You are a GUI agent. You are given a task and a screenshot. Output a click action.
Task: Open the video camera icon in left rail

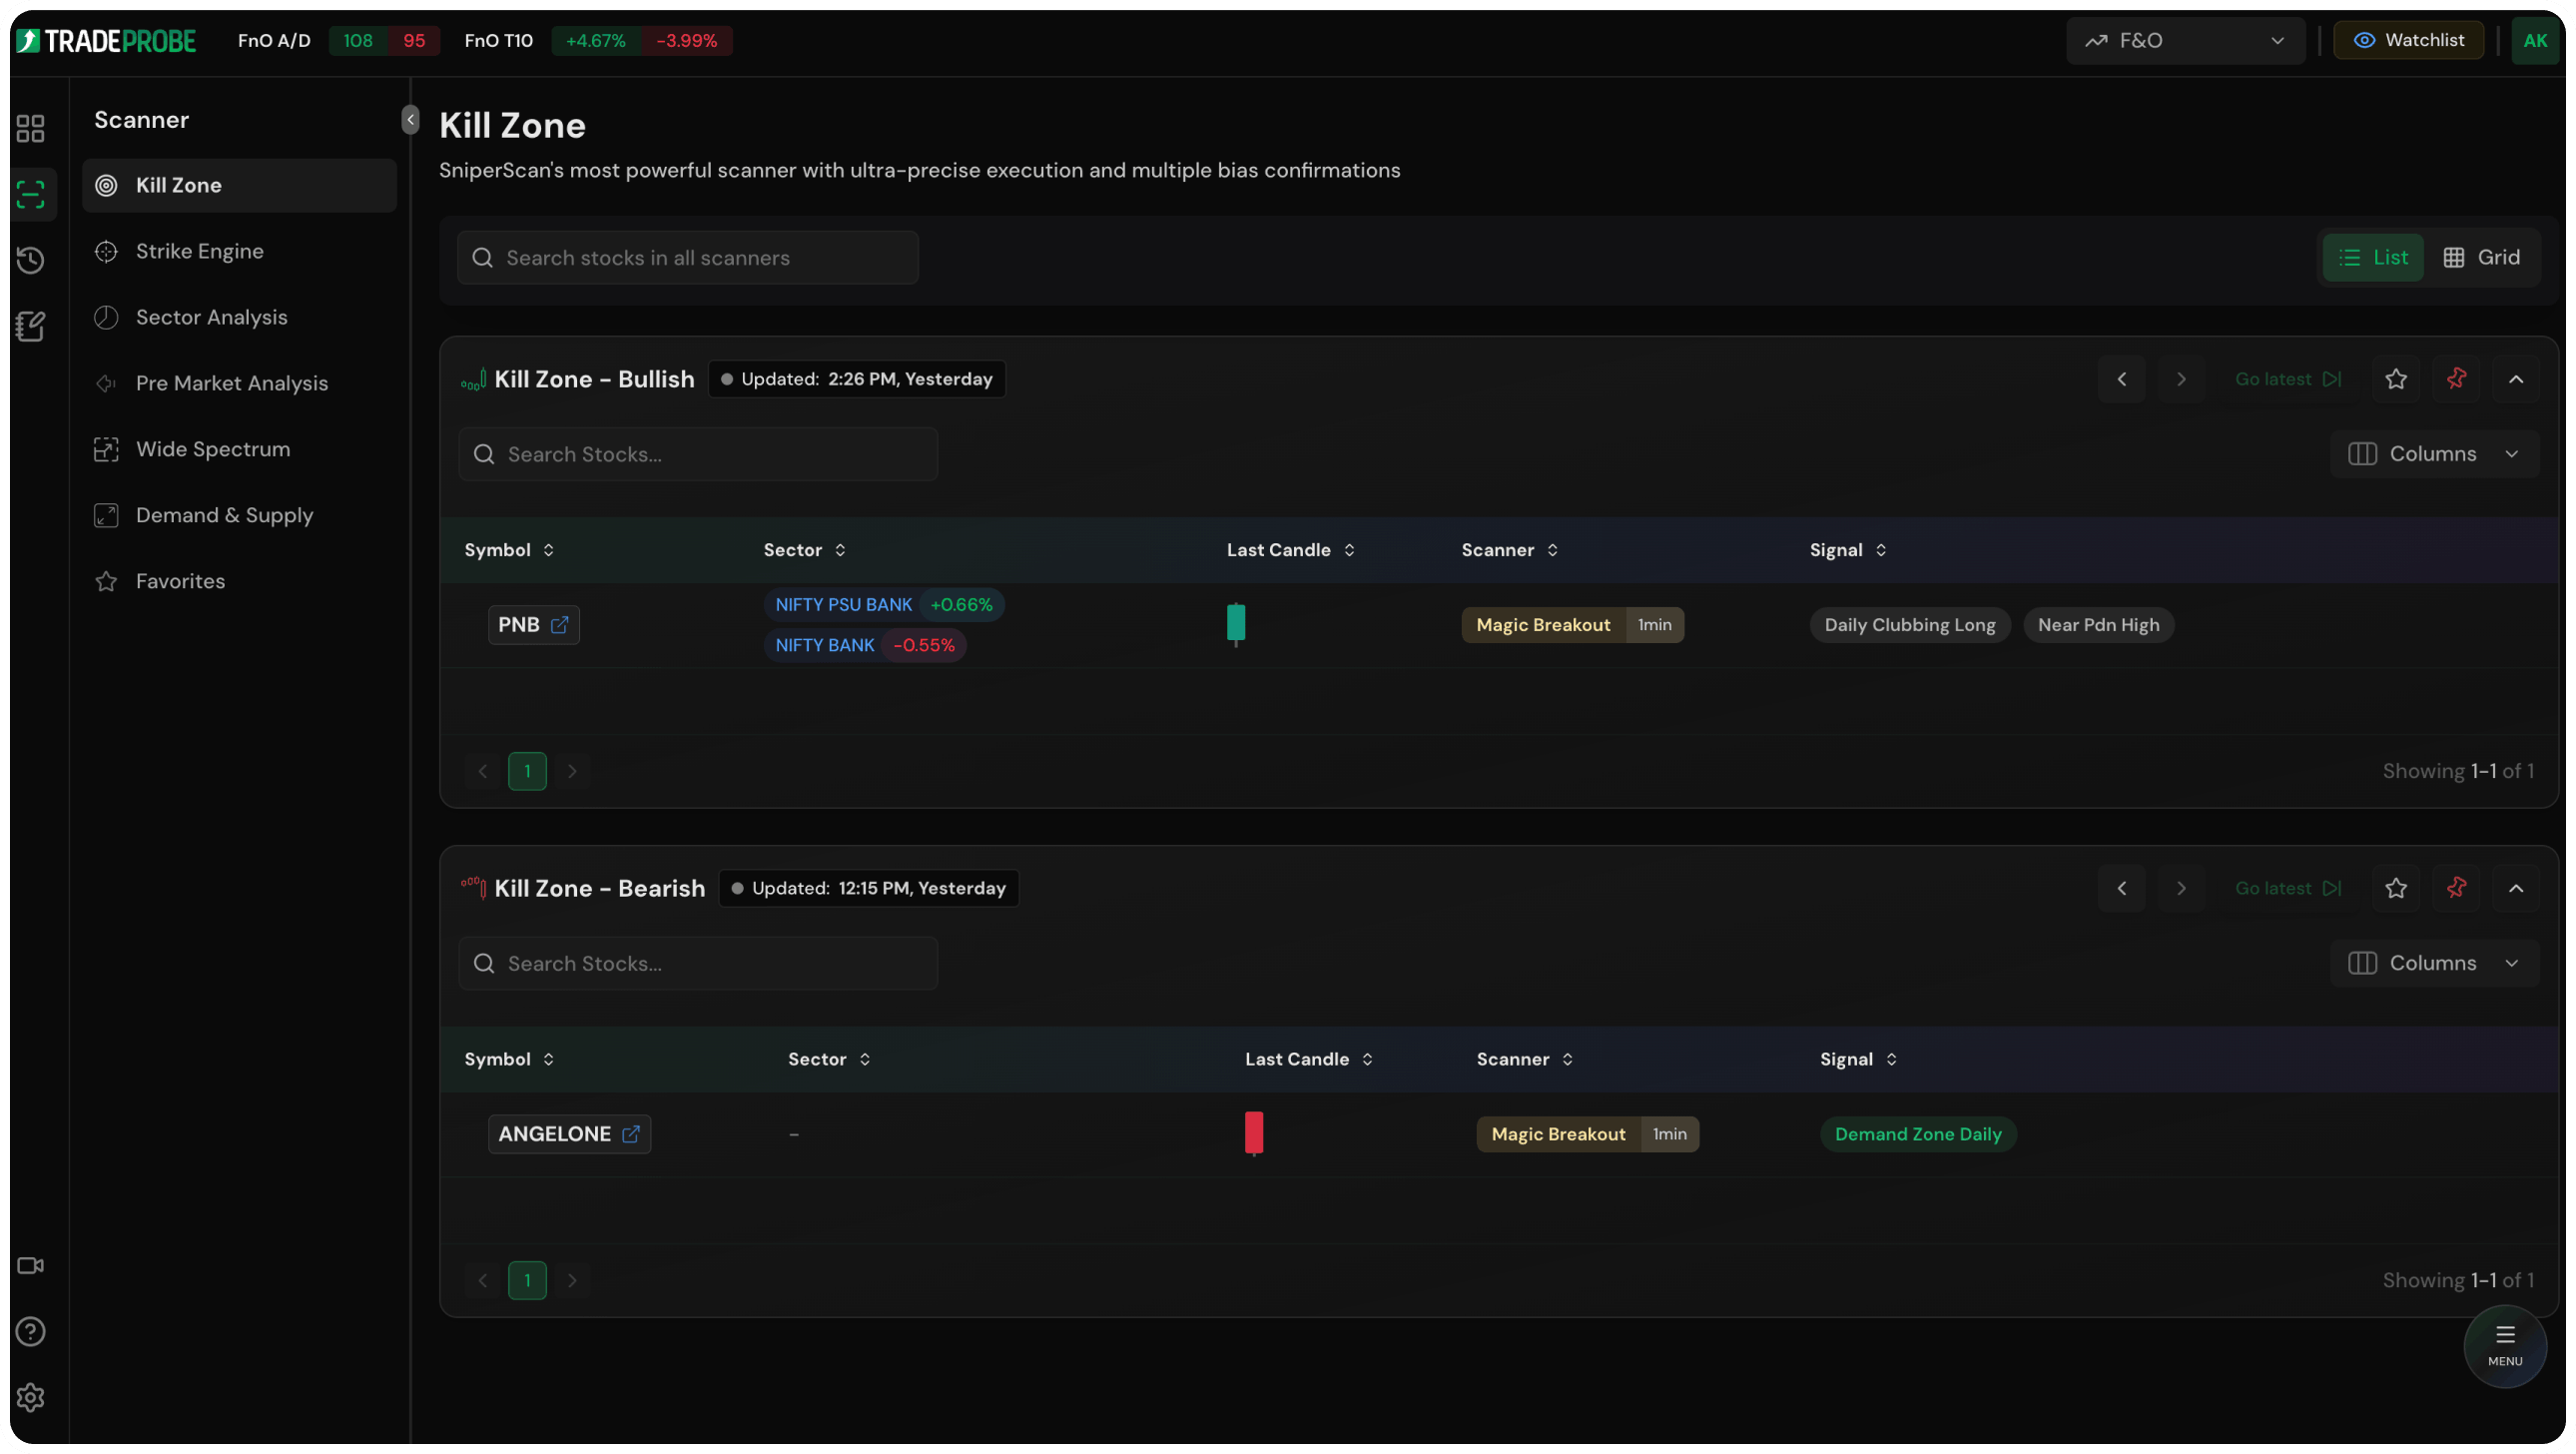click(x=30, y=1266)
